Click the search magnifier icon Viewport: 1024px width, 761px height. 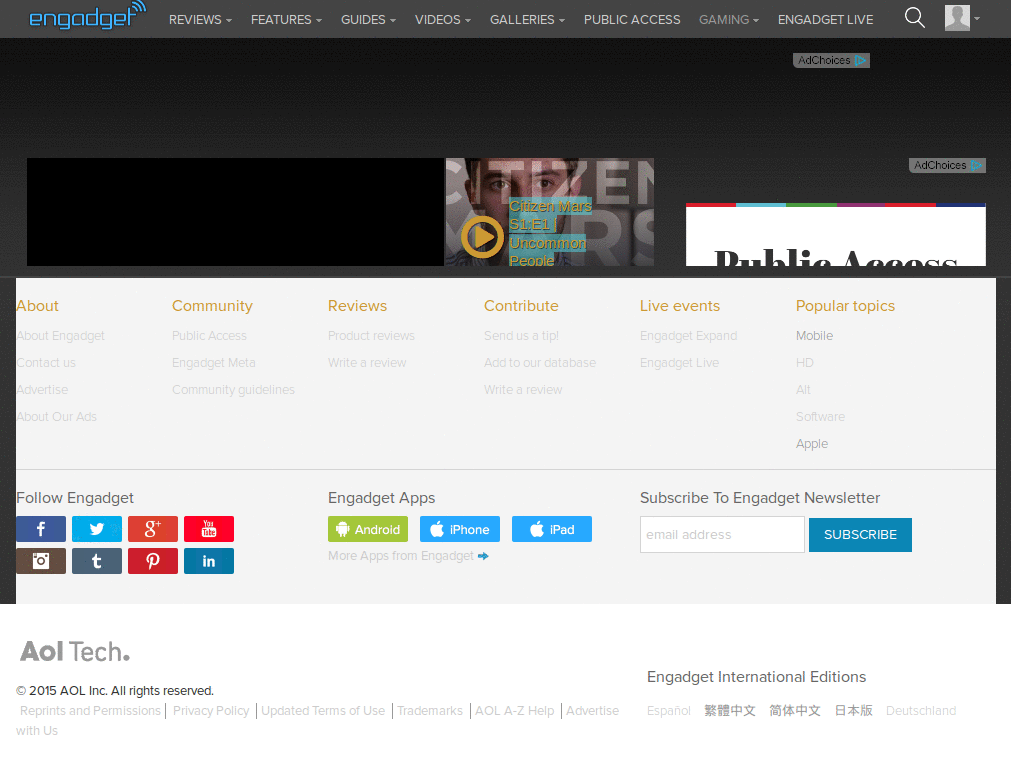point(914,17)
